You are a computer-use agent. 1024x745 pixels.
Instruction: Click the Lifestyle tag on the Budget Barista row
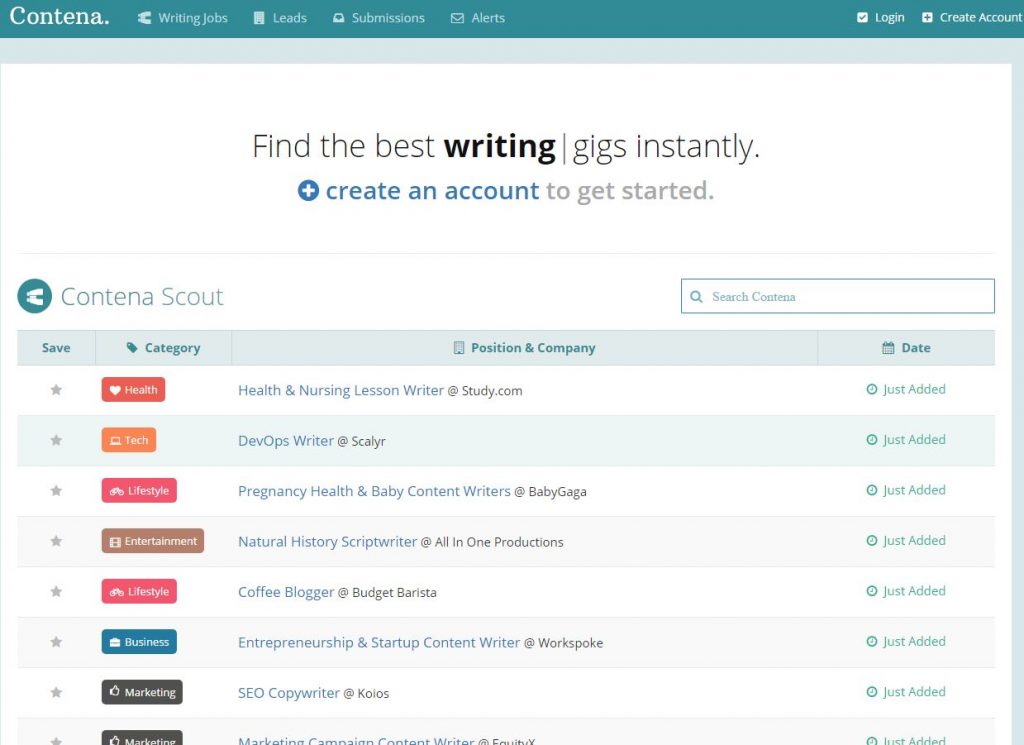139,592
